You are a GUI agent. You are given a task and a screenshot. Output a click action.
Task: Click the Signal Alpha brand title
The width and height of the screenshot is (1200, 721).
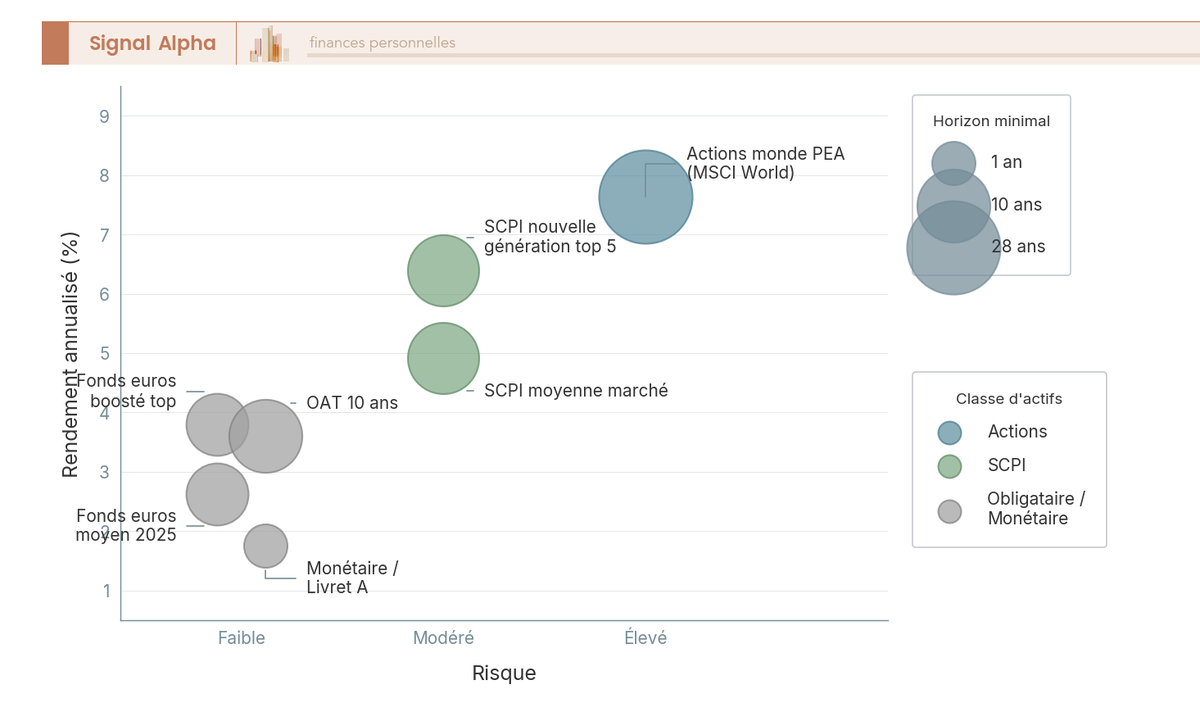click(153, 43)
